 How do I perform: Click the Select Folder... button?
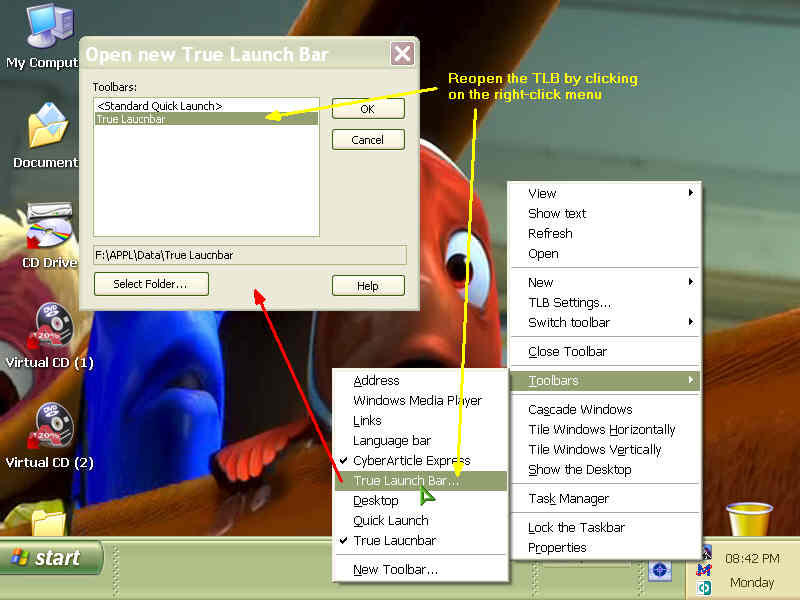[150, 284]
